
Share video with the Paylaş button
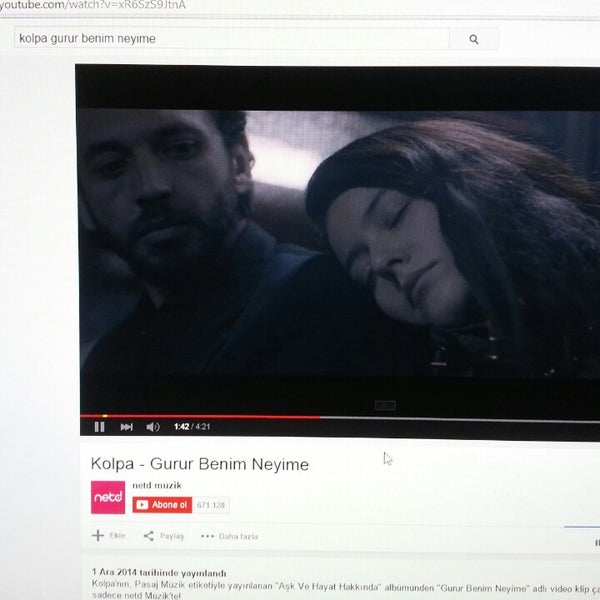[164, 536]
